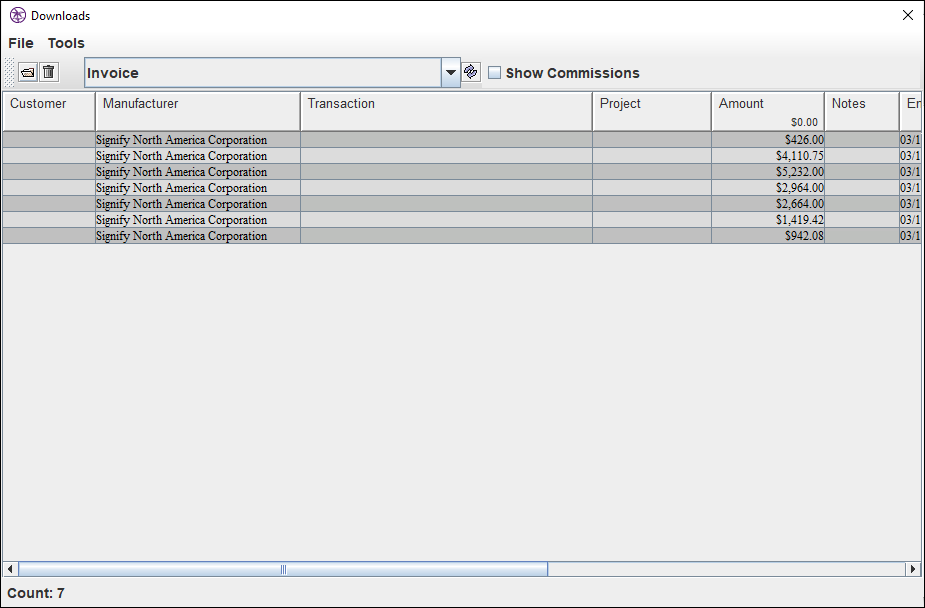Select the row with amount $5,232.00
This screenshot has height=608, width=925.
pyautogui.click(x=462, y=172)
